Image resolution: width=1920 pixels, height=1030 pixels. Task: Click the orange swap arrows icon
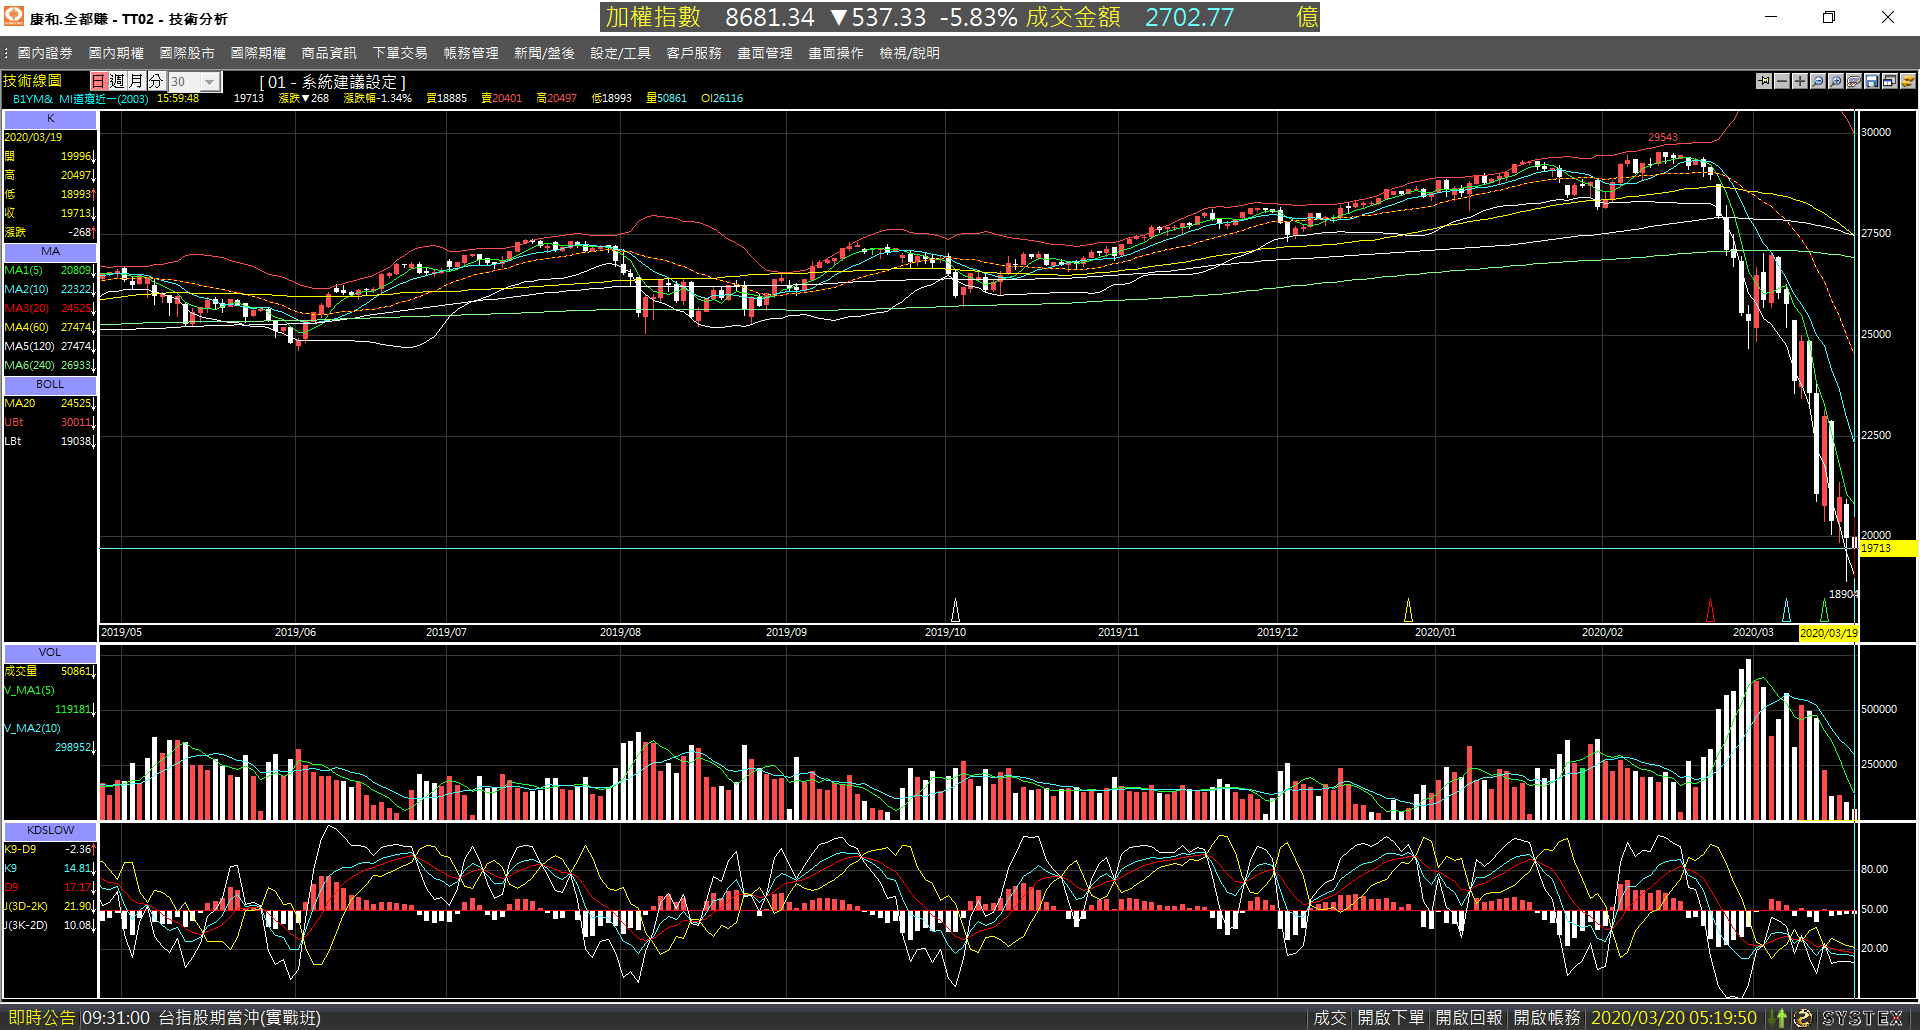point(1908,81)
